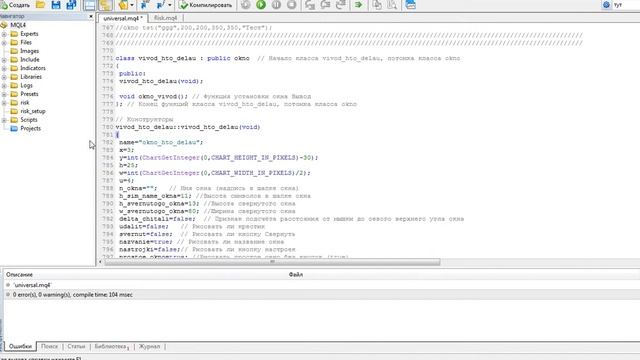Viewport: 640px width, 360px height.
Task: Click the Описание column header
Action: [x=19, y=275]
